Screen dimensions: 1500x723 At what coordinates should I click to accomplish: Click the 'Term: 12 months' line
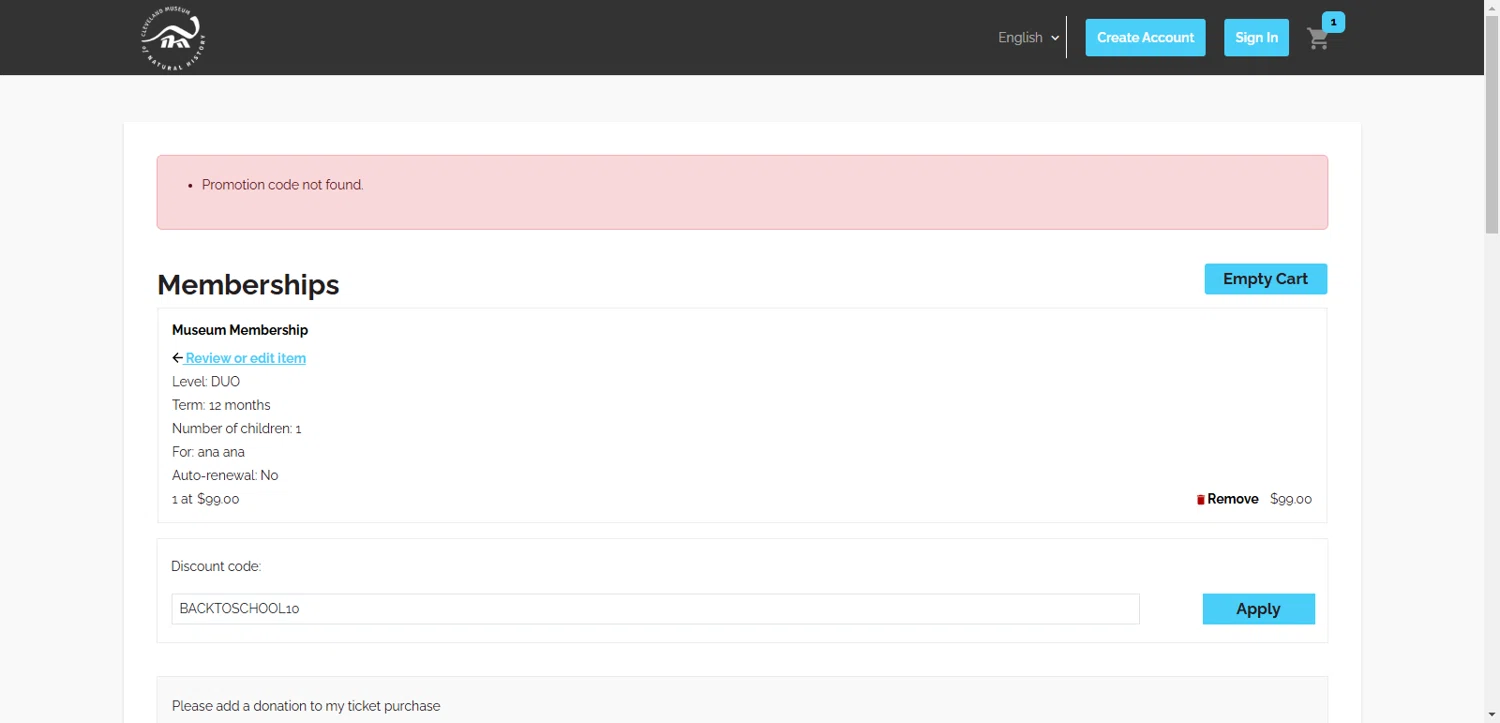tap(221, 405)
